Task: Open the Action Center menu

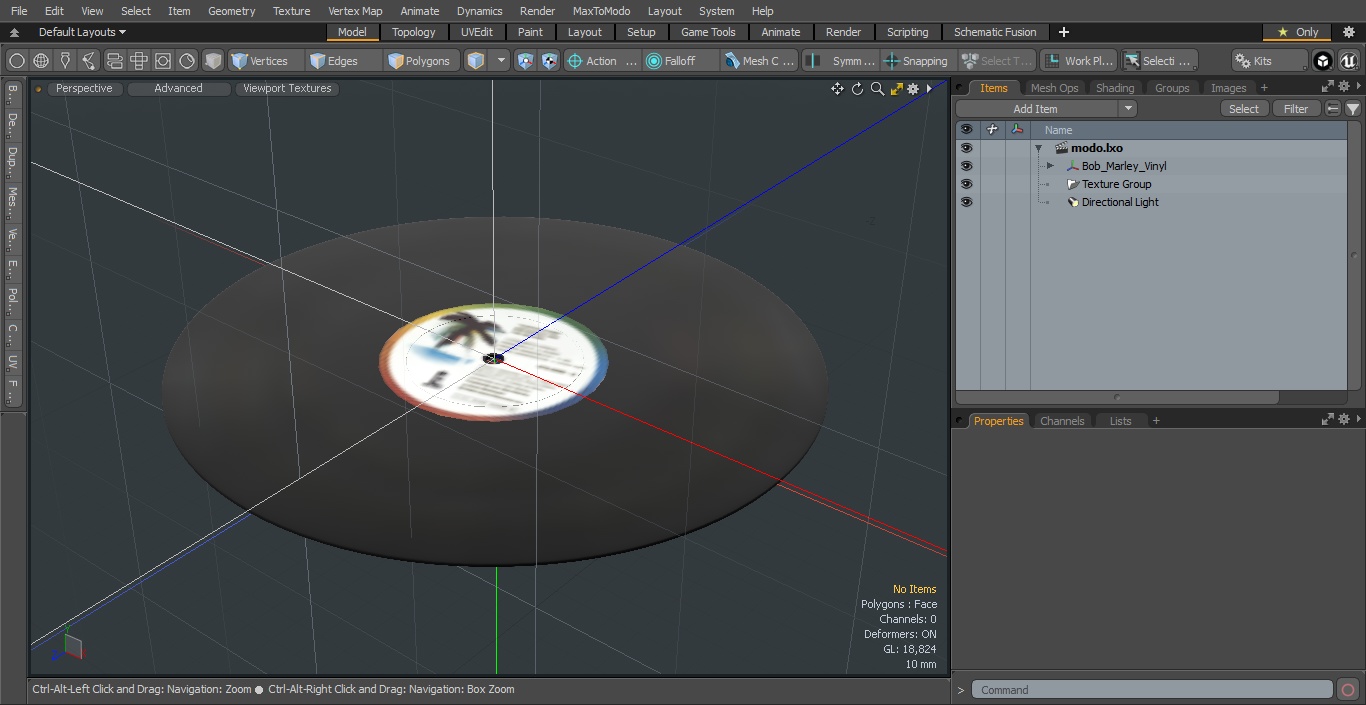Action: [602, 61]
